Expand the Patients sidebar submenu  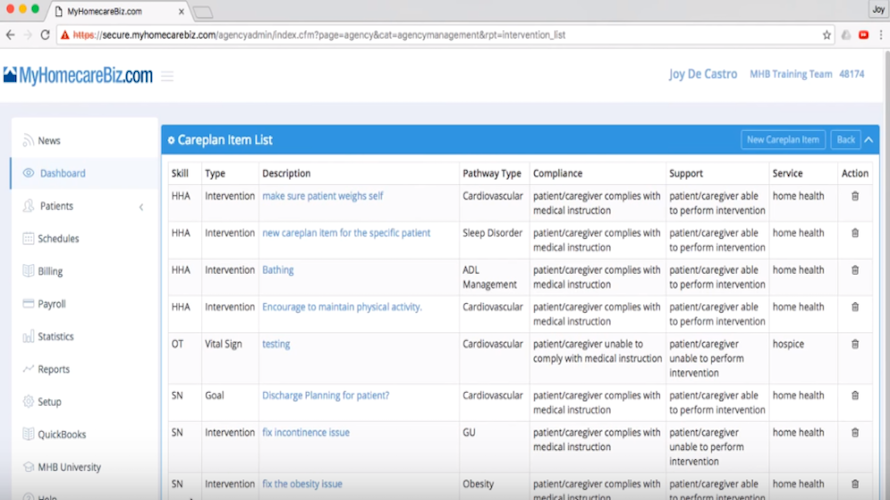coord(141,207)
